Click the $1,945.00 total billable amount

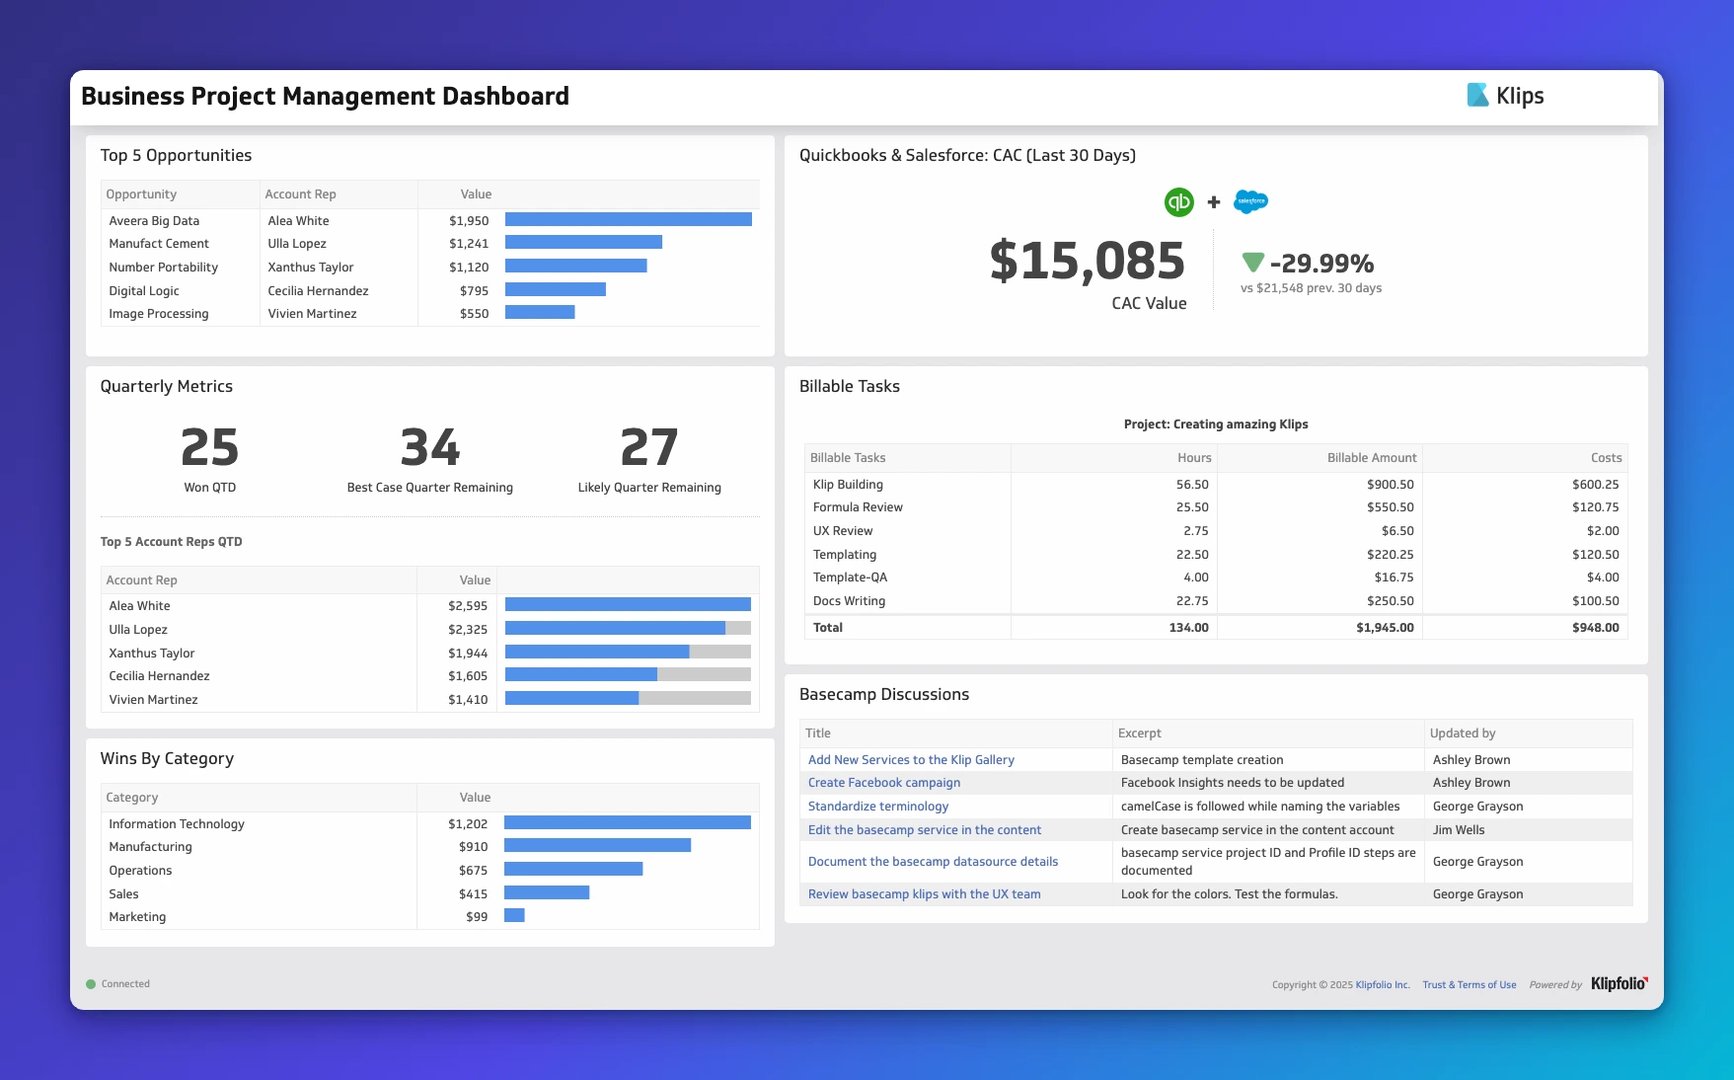tap(1385, 628)
